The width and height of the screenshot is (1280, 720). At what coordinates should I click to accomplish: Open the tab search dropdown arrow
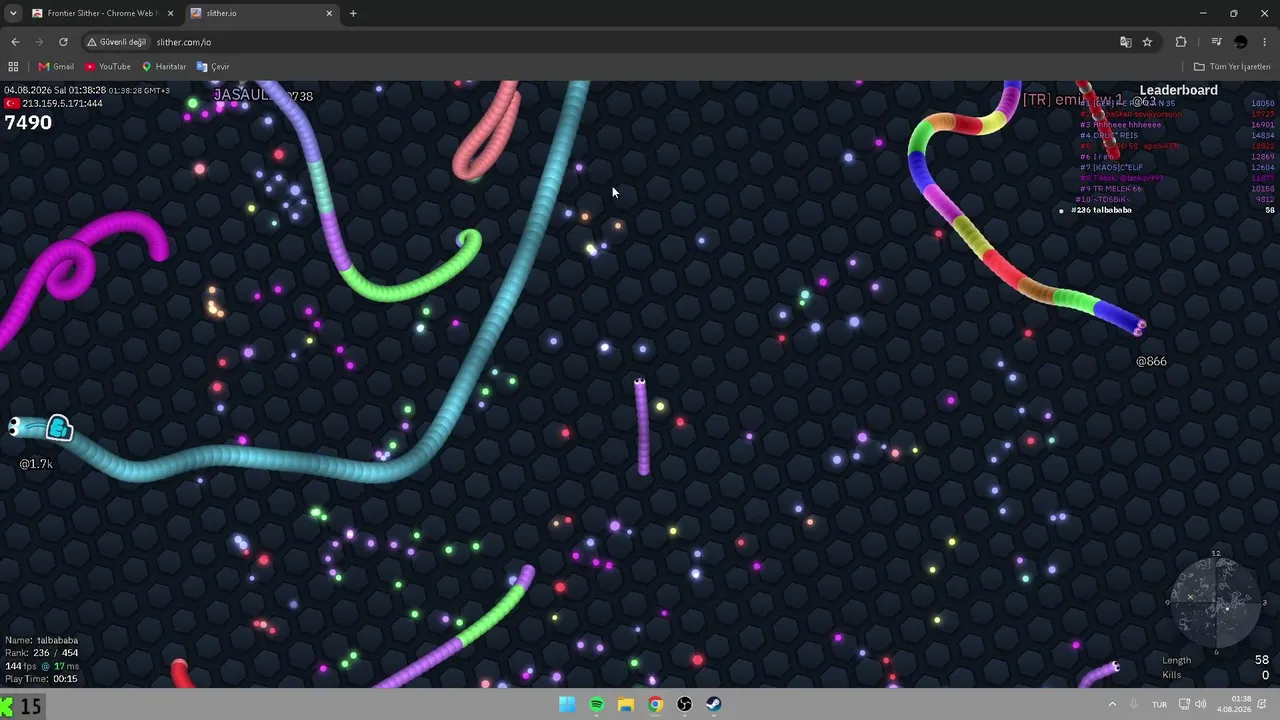pos(13,13)
